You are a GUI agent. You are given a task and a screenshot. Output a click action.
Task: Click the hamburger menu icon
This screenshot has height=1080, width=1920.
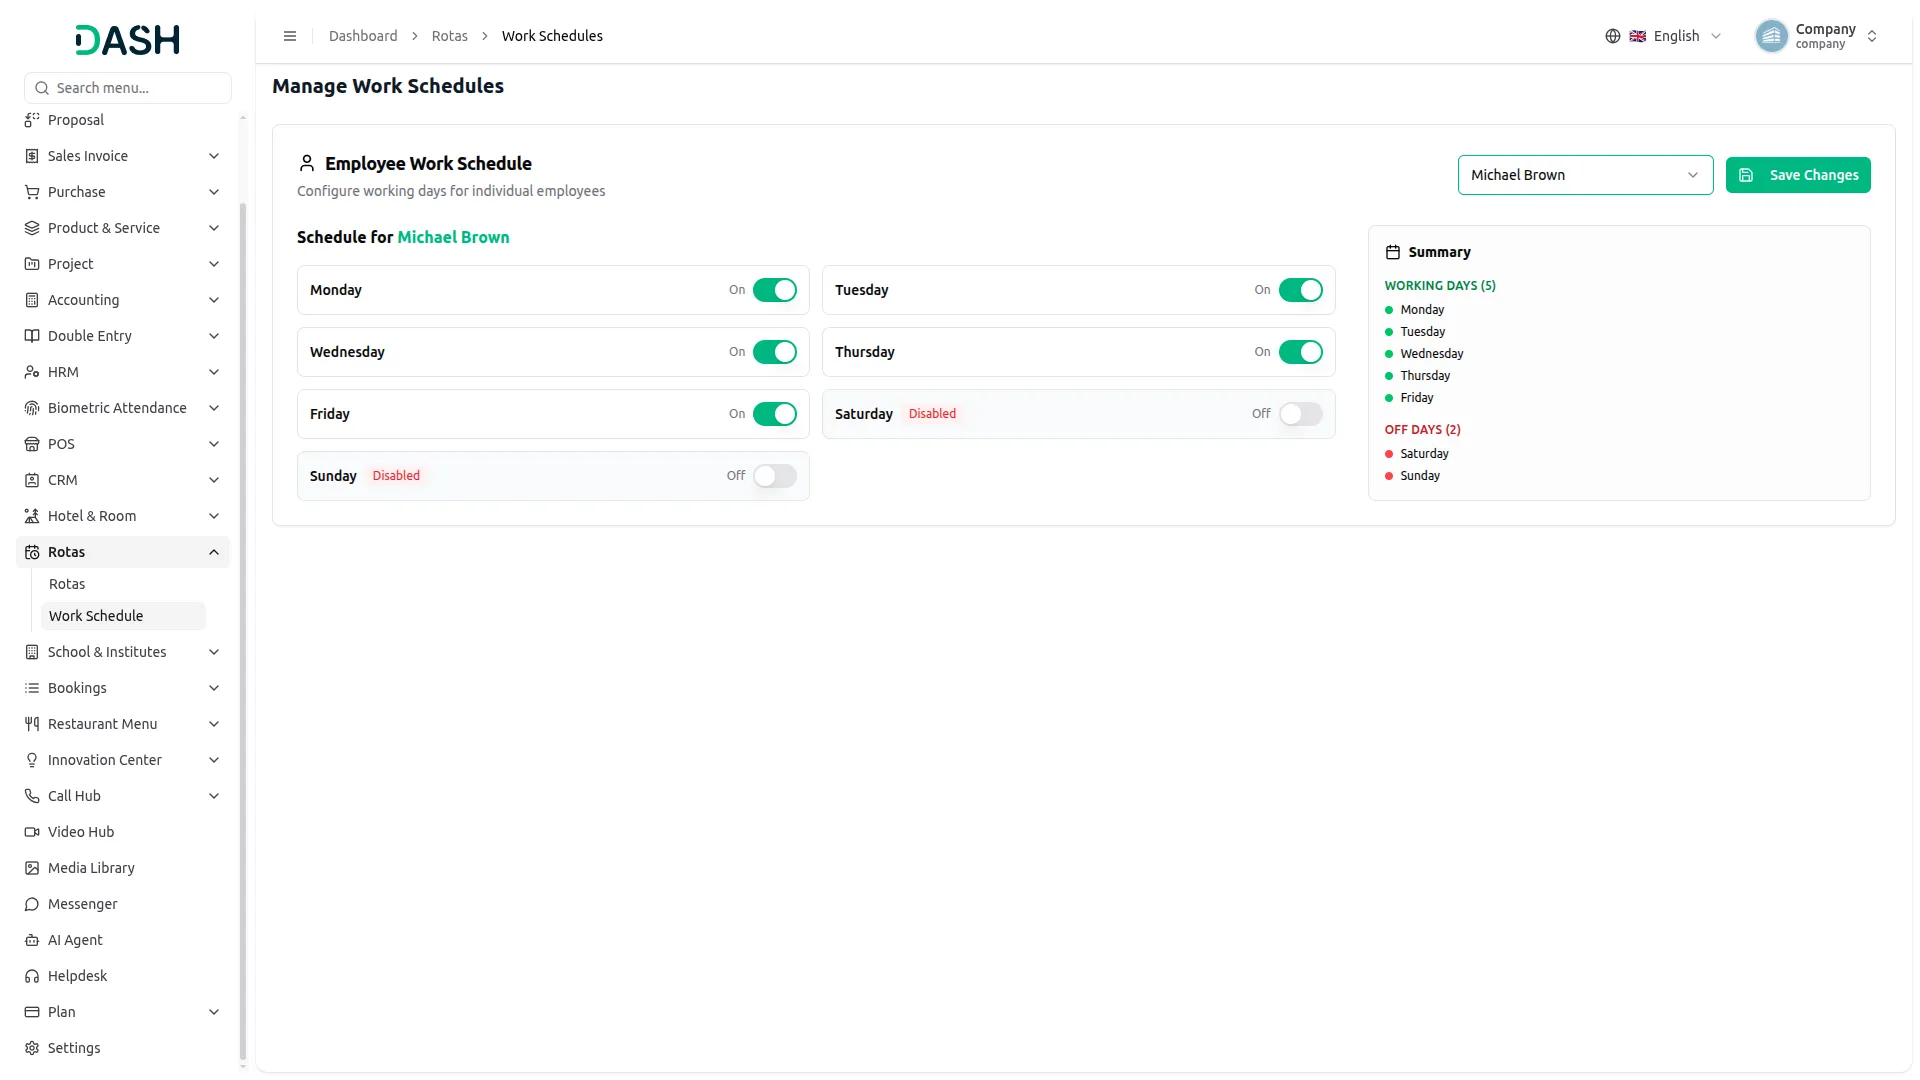coord(290,36)
